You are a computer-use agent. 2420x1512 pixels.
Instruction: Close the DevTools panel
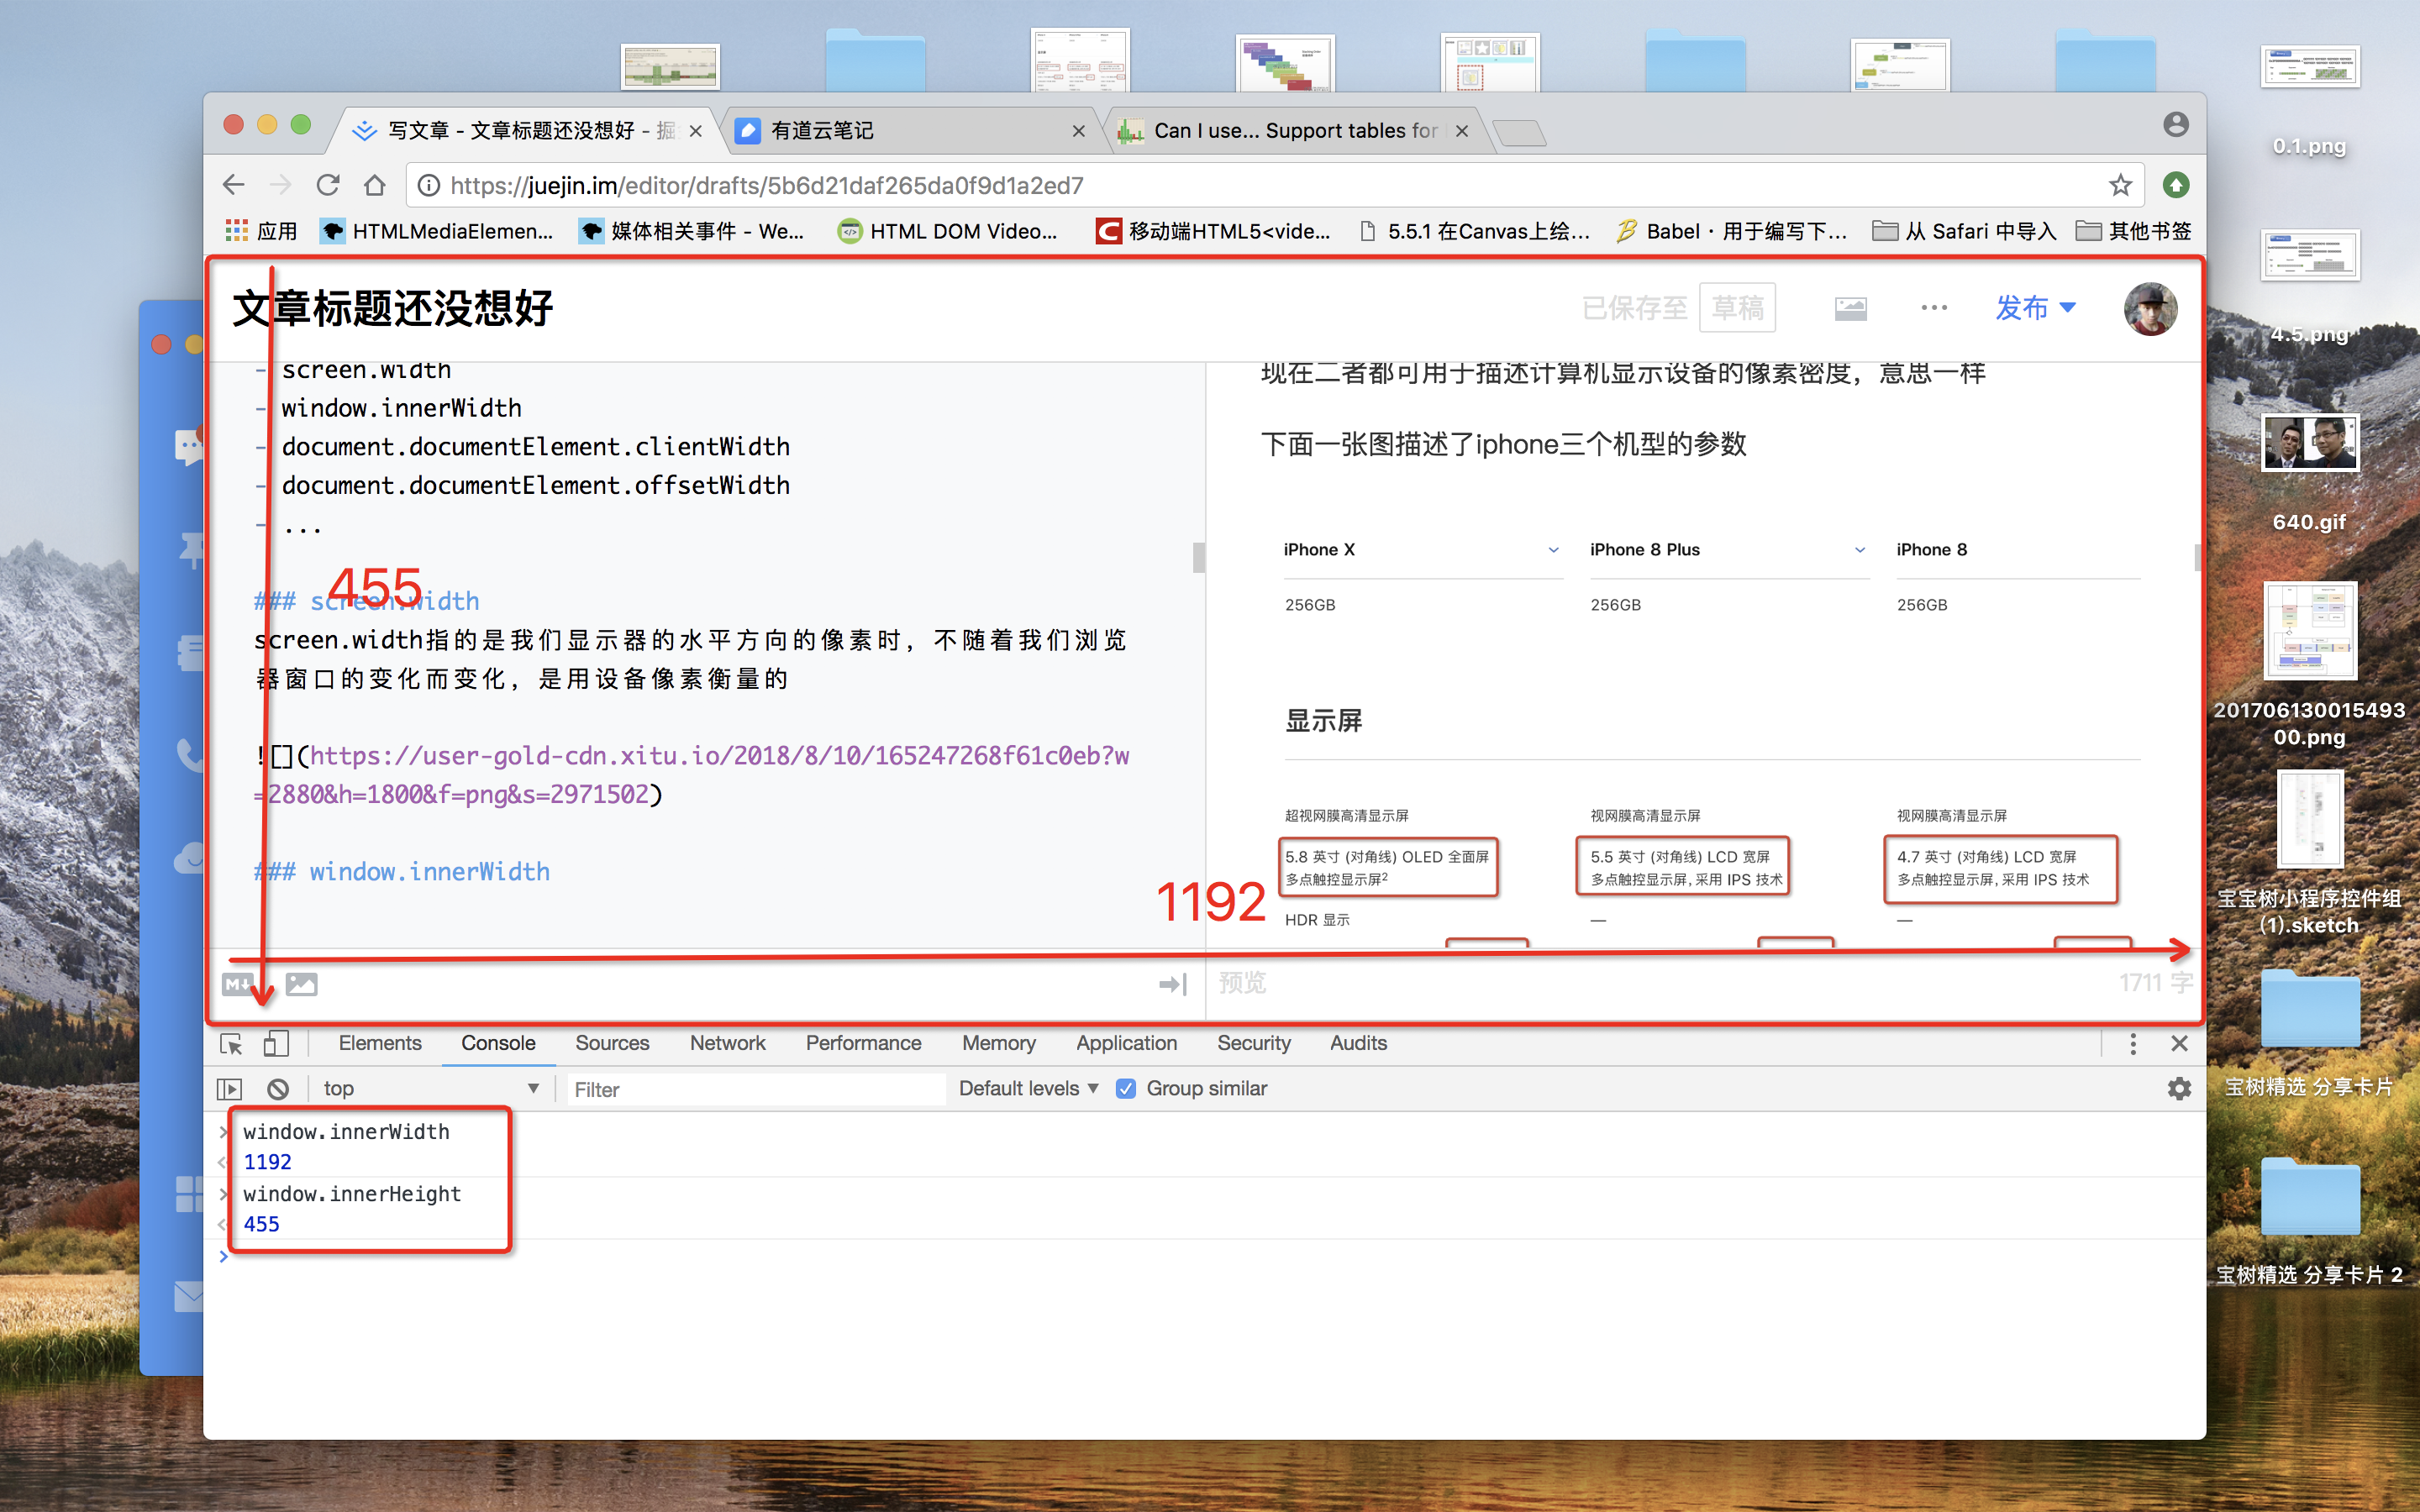coord(2180,1044)
